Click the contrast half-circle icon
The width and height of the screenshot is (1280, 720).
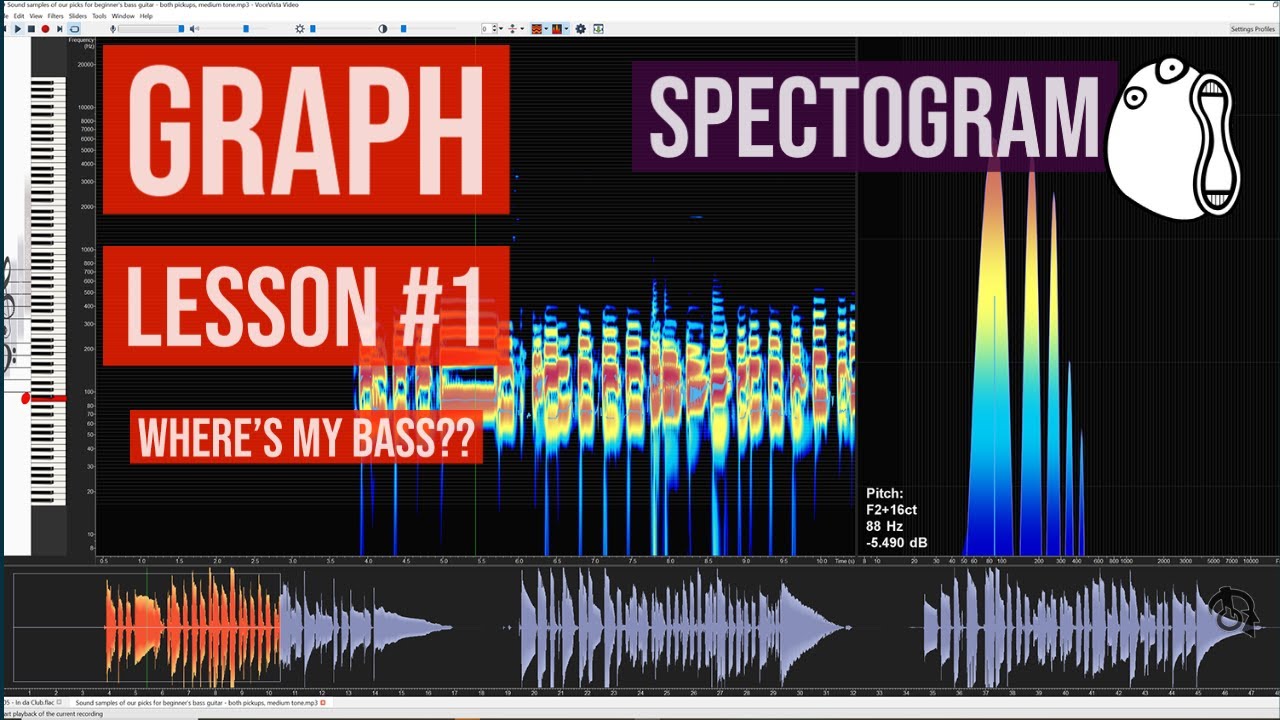pyautogui.click(x=382, y=29)
